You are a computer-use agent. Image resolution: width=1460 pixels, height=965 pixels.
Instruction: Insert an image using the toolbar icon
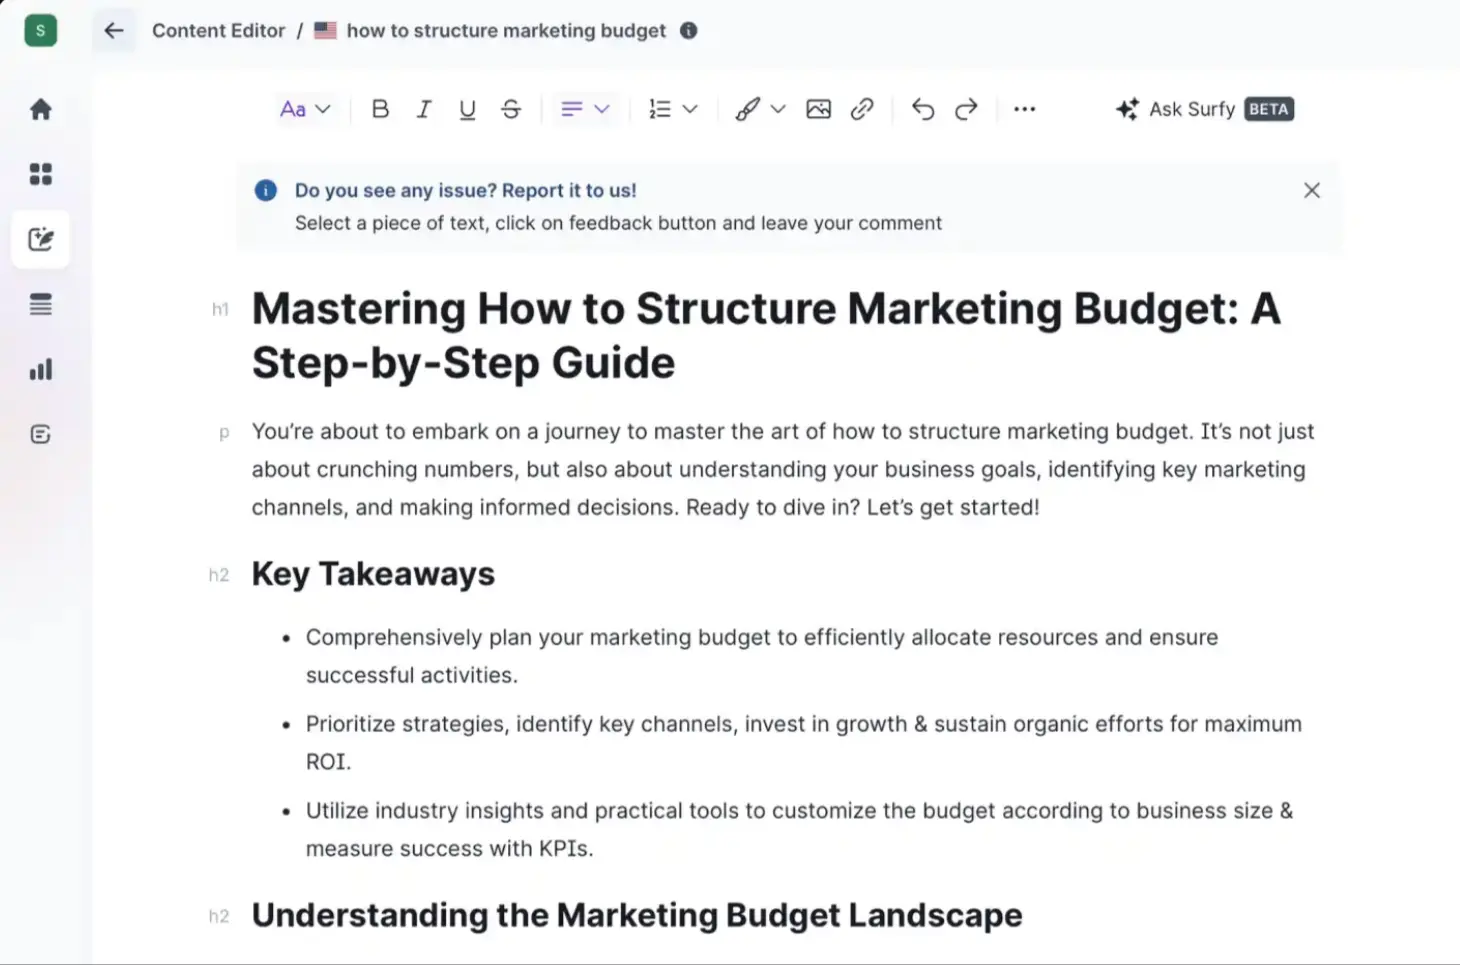pyautogui.click(x=818, y=109)
